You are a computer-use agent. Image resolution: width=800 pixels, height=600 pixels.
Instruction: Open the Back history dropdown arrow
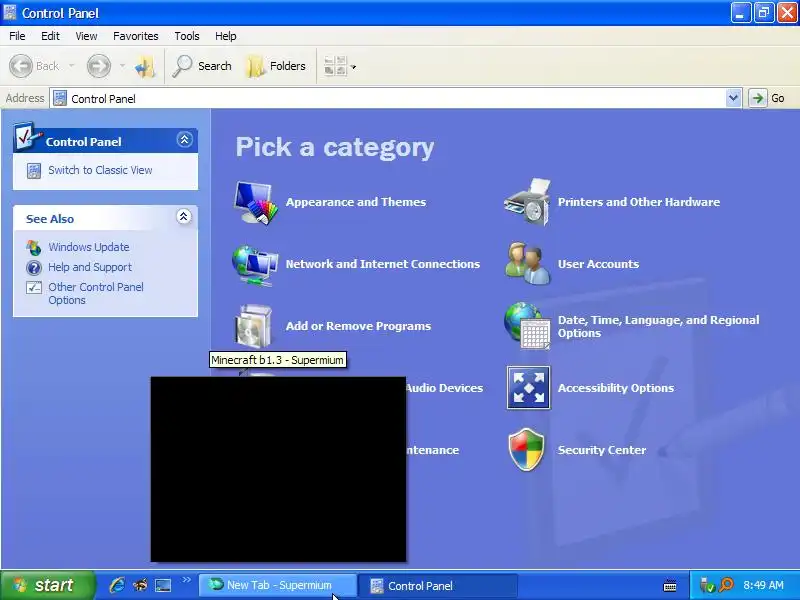point(71,66)
